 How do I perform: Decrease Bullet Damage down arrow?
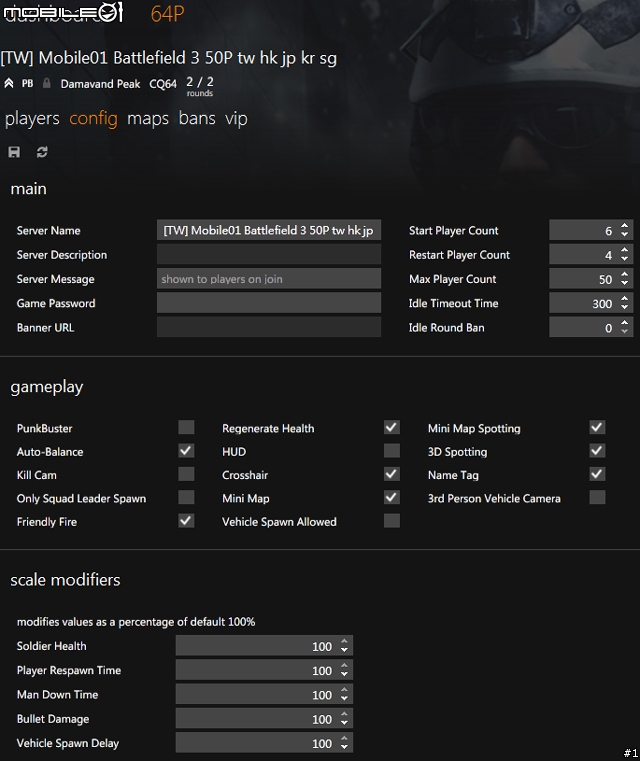(x=344, y=723)
